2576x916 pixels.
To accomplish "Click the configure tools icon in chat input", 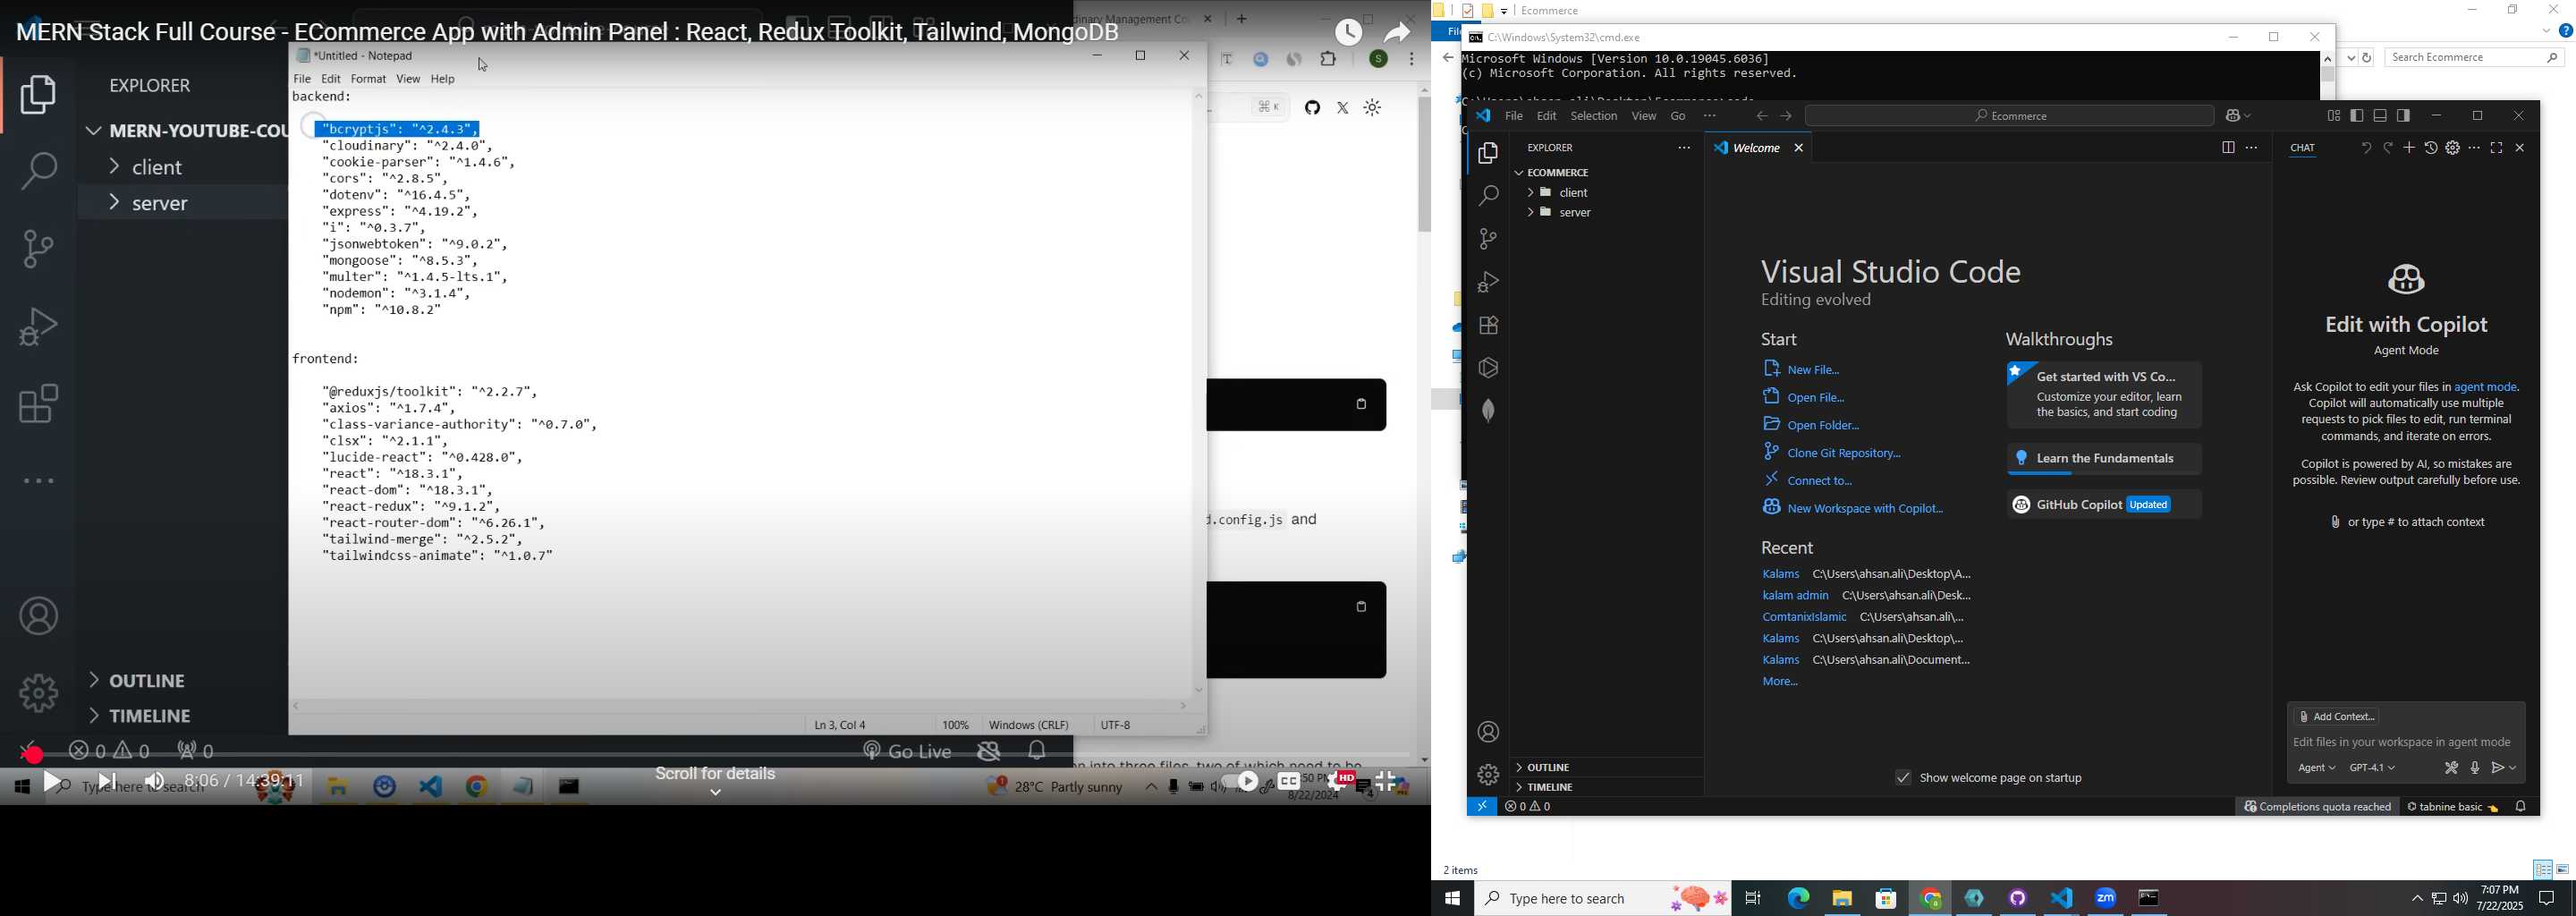I will click(2451, 768).
